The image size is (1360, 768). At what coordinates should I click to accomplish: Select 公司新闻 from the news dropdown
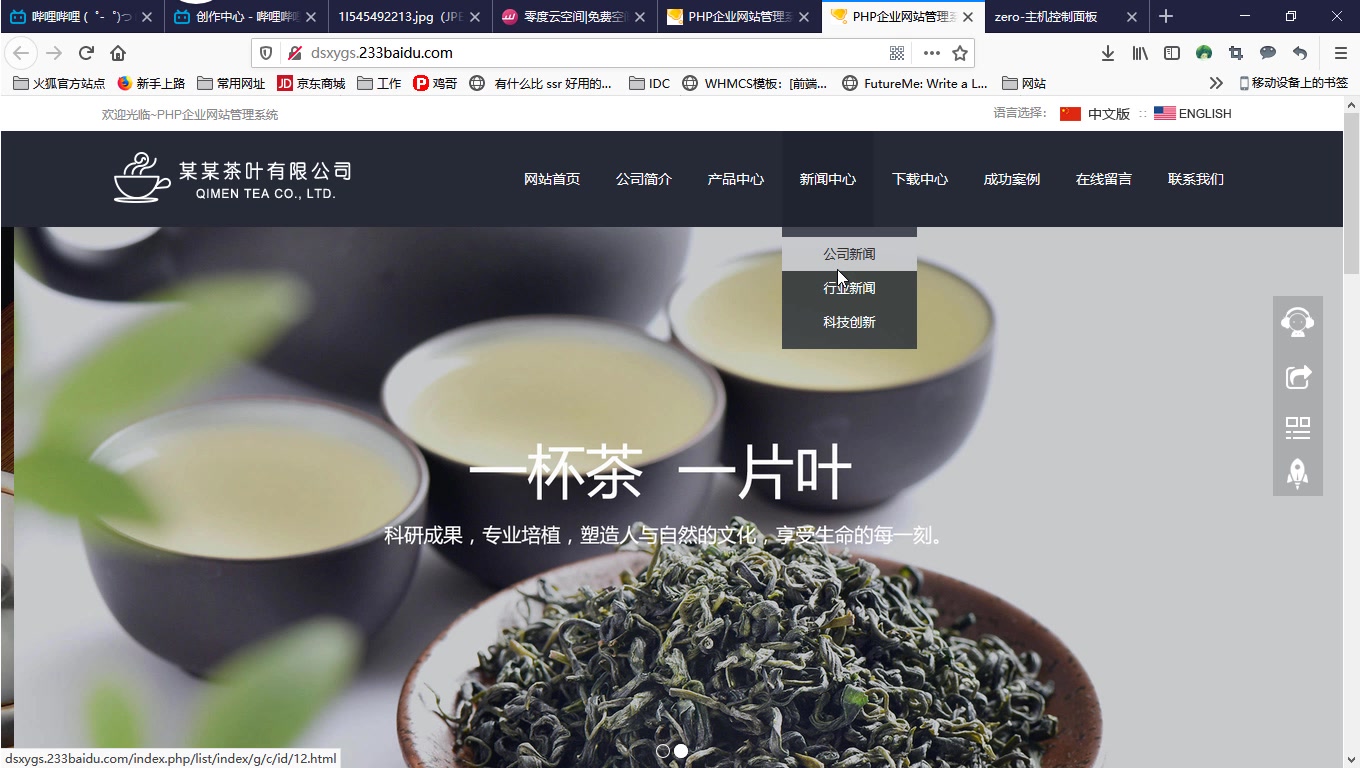point(849,253)
